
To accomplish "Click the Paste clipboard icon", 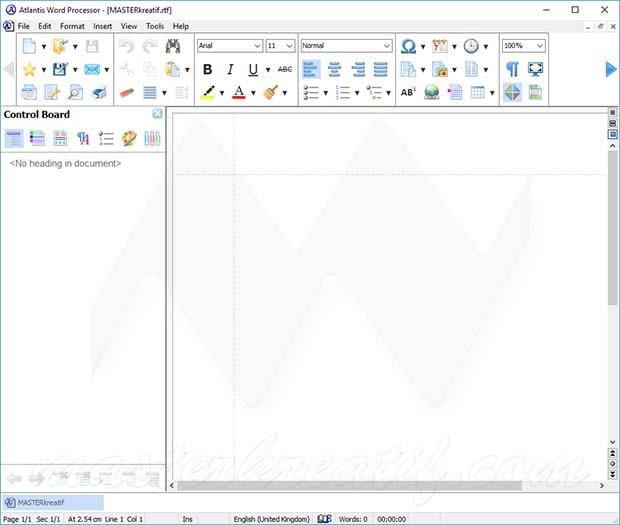I will point(173,70).
